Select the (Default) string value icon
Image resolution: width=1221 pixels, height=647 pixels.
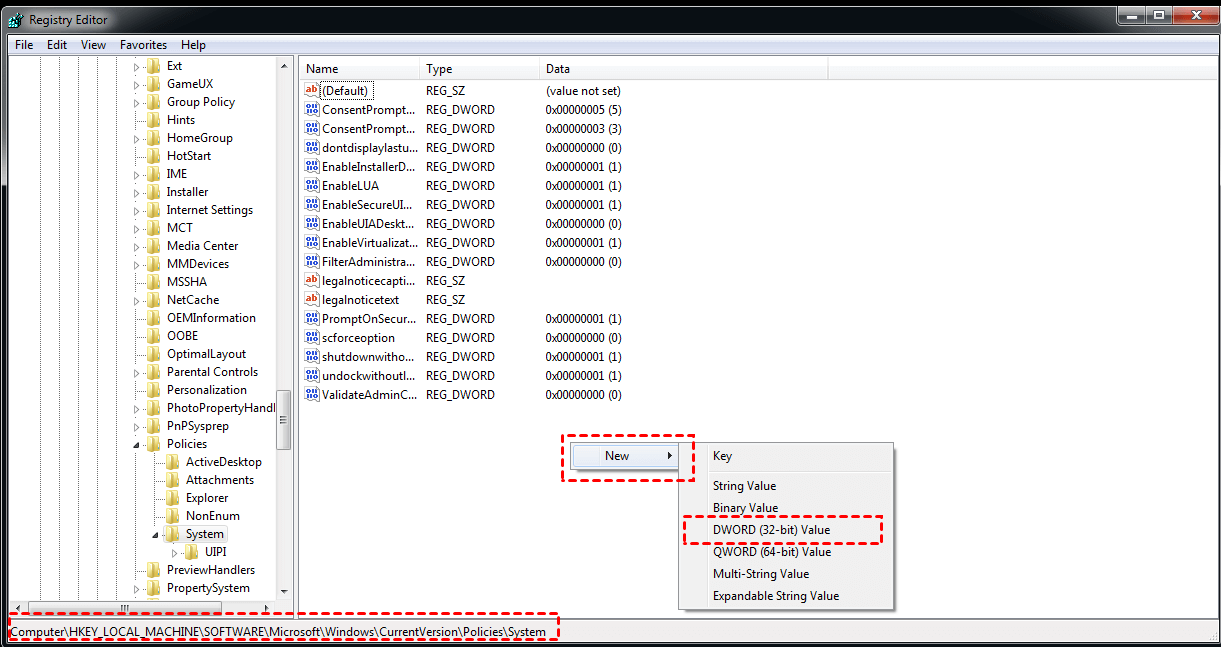[311, 91]
